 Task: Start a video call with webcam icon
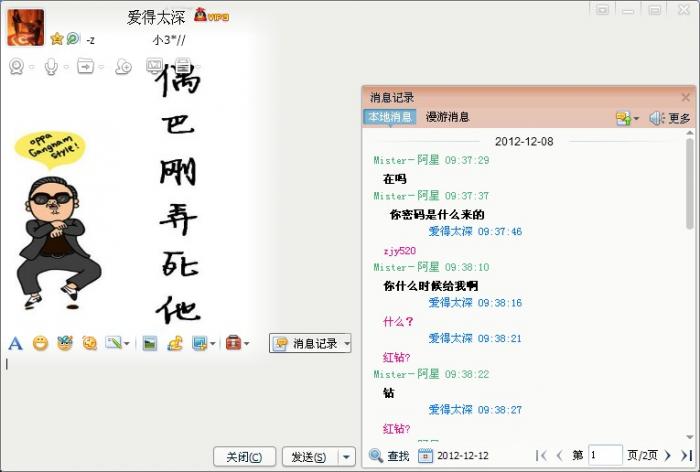[17, 67]
